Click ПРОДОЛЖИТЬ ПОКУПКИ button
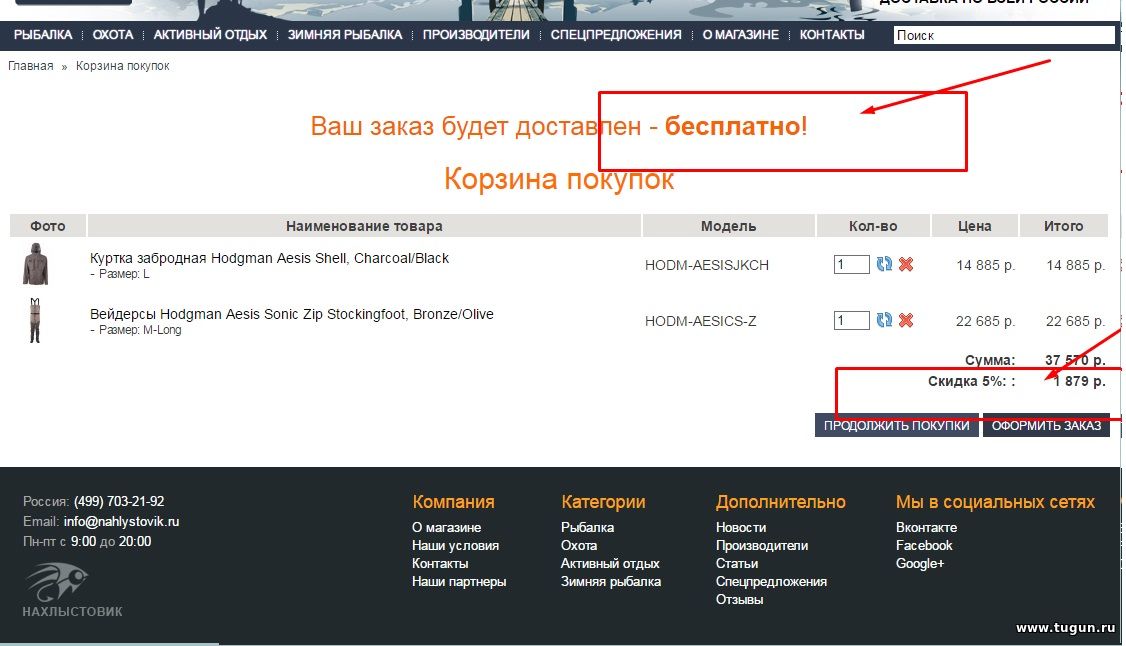This screenshot has width=1126, height=646. 896,425
